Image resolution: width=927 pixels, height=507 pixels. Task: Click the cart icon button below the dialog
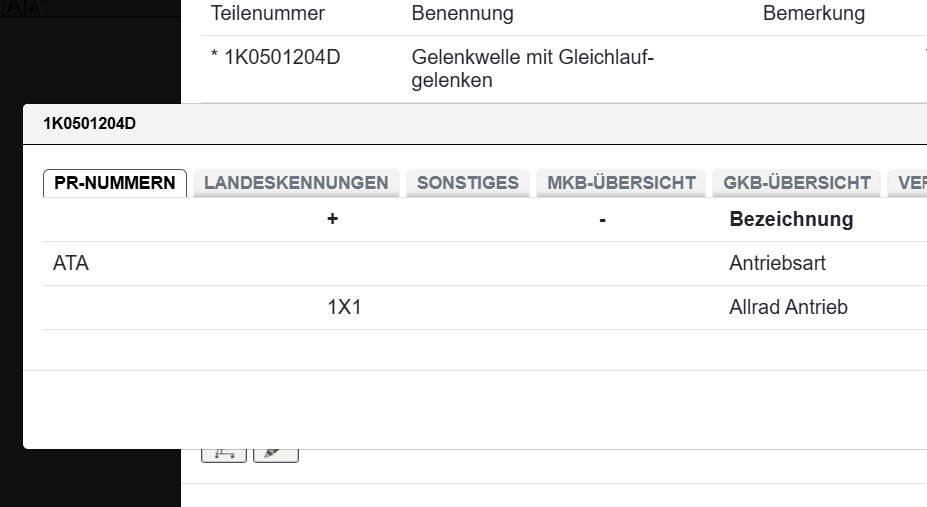224,455
